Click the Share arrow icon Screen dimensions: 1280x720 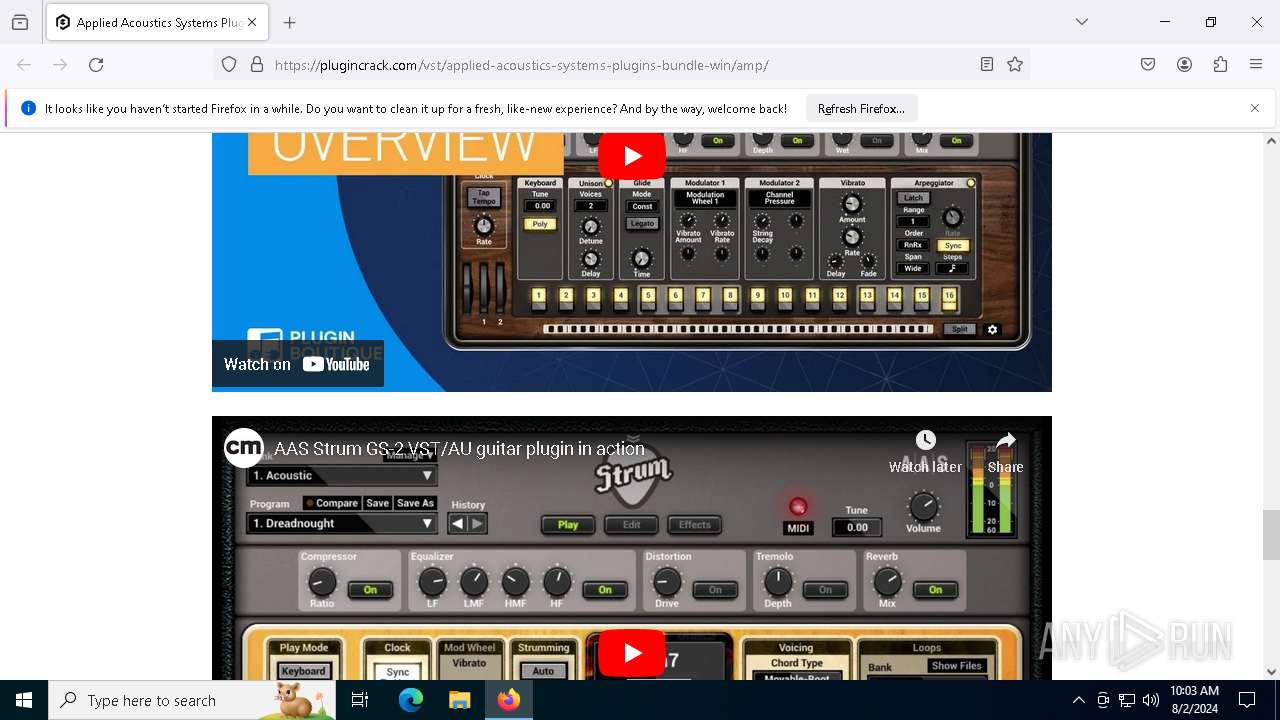(x=1006, y=440)
